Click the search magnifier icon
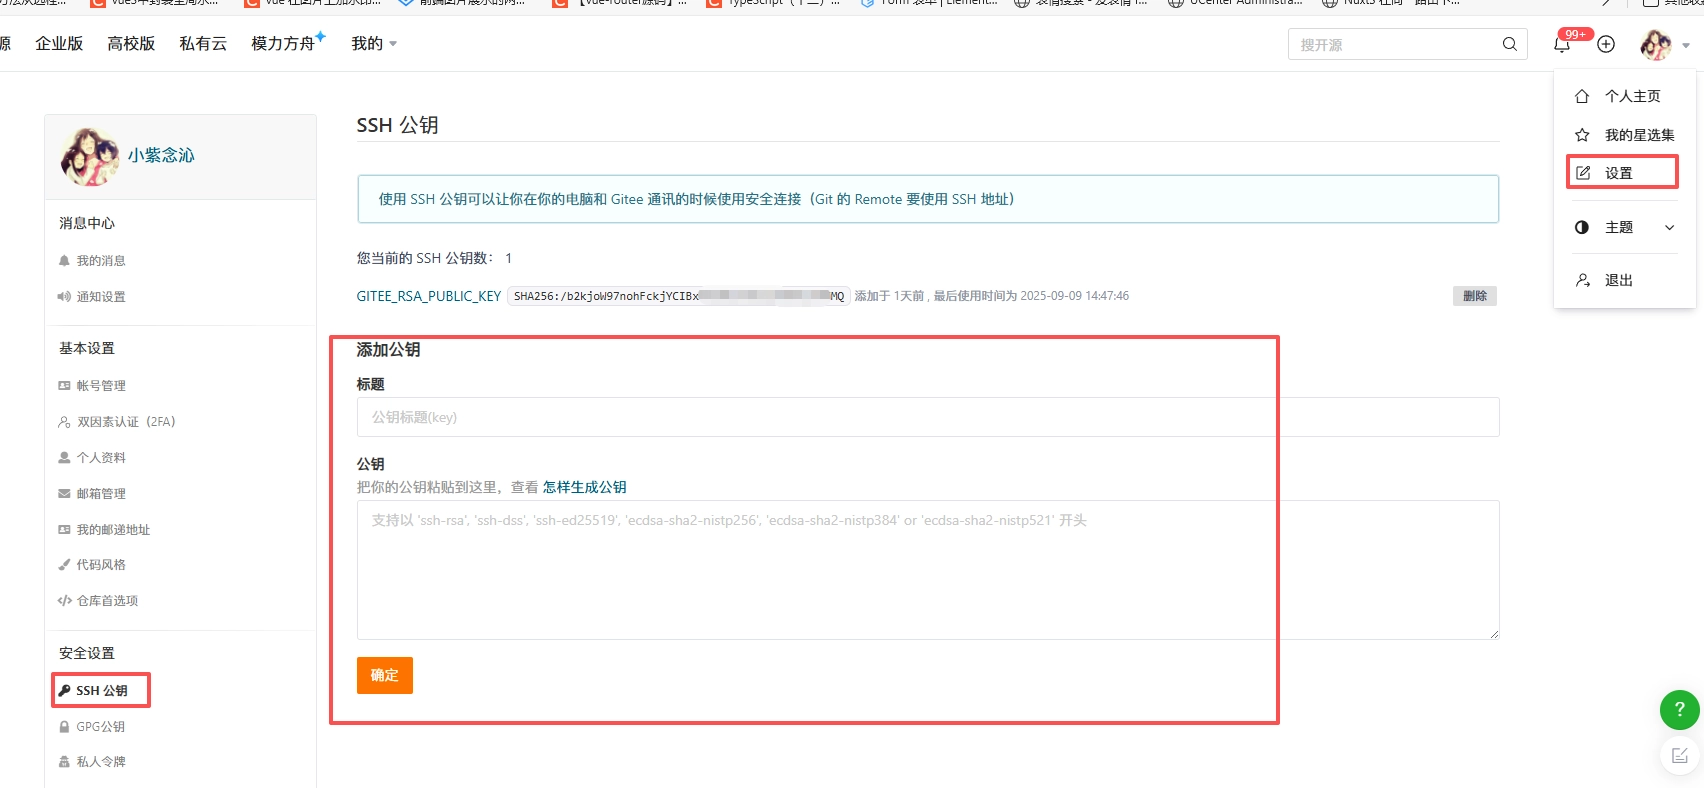 pos(1510,44)
